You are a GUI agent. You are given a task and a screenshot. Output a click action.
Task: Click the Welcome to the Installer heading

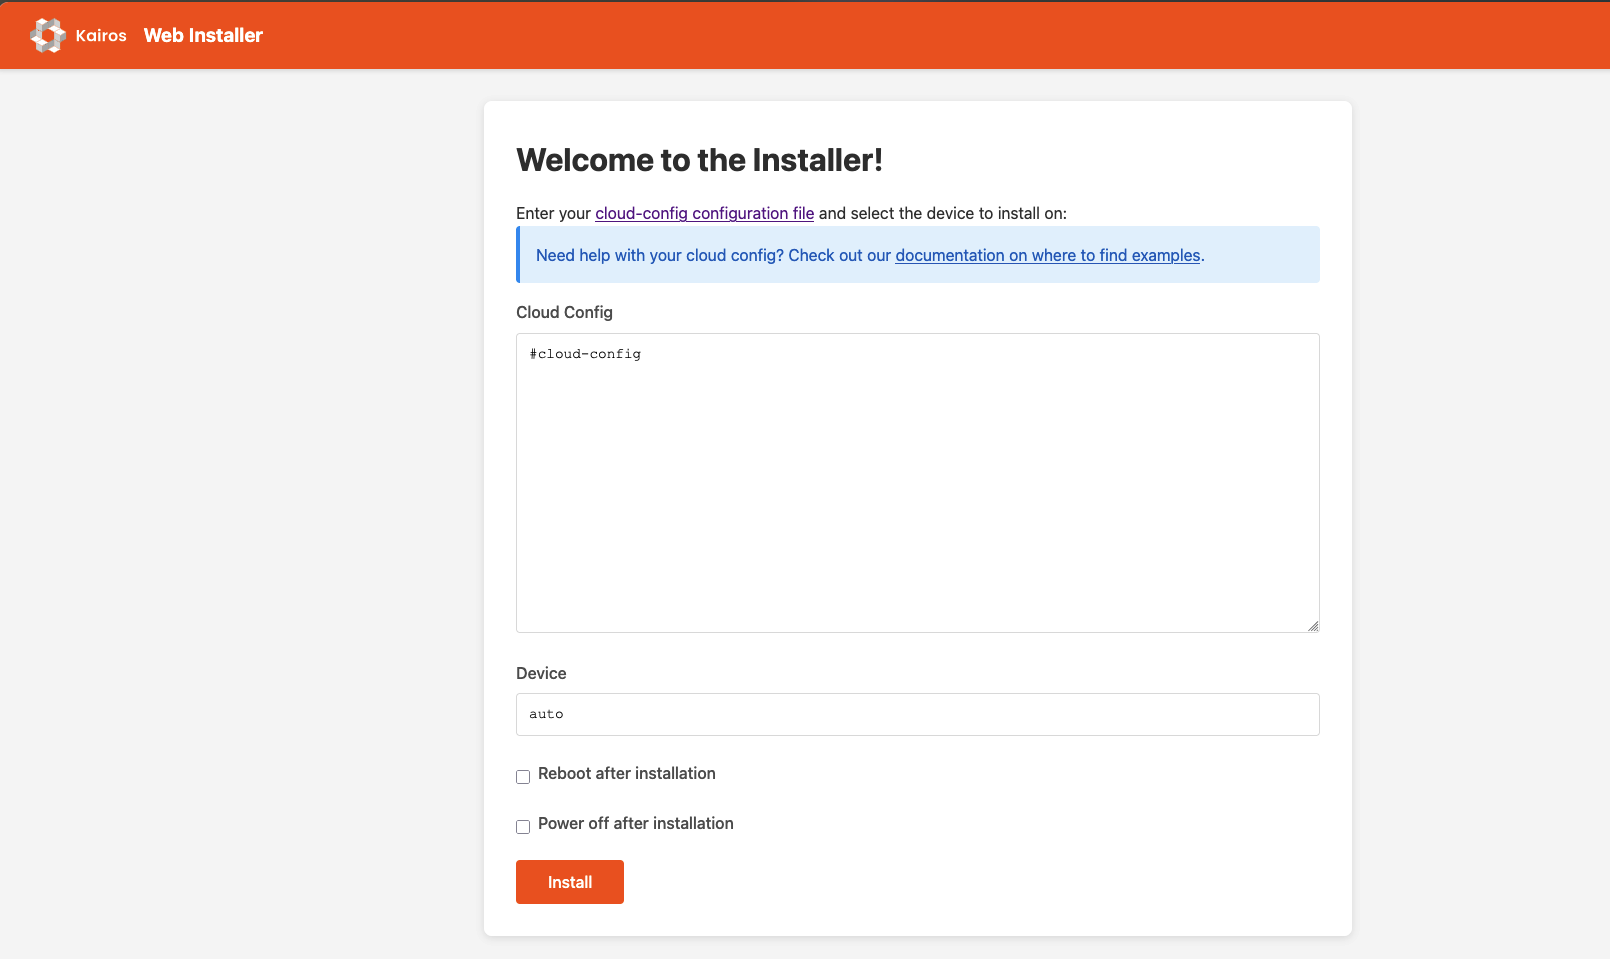coord(699,160)
